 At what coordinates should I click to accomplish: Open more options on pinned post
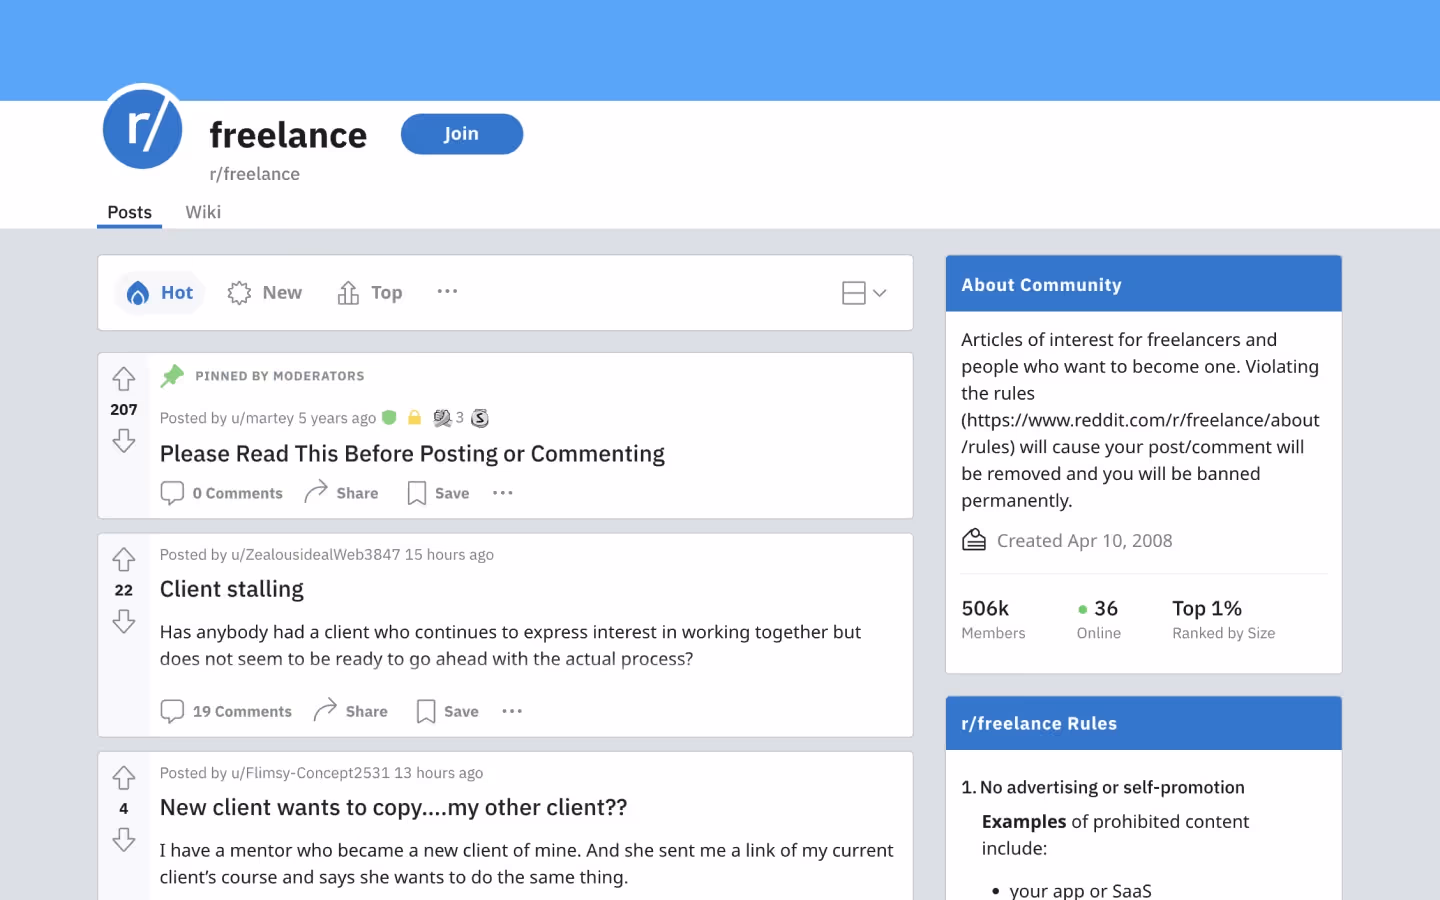click(503, 493)
